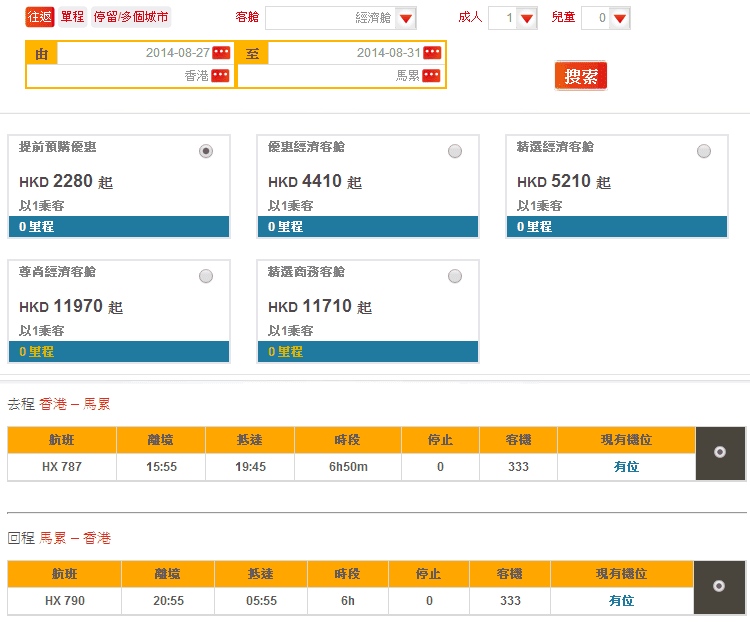The height and width of the screenshot is (623, 750).
Task: Expand the 客艙 cabin class dropdown
Action: point(405,18)
